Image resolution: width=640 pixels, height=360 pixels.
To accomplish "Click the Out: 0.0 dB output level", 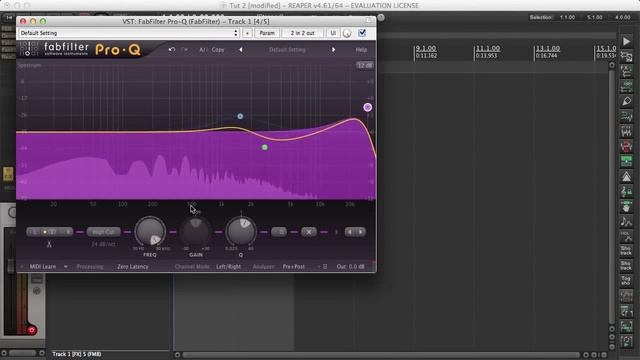I will tap(351, 267).
